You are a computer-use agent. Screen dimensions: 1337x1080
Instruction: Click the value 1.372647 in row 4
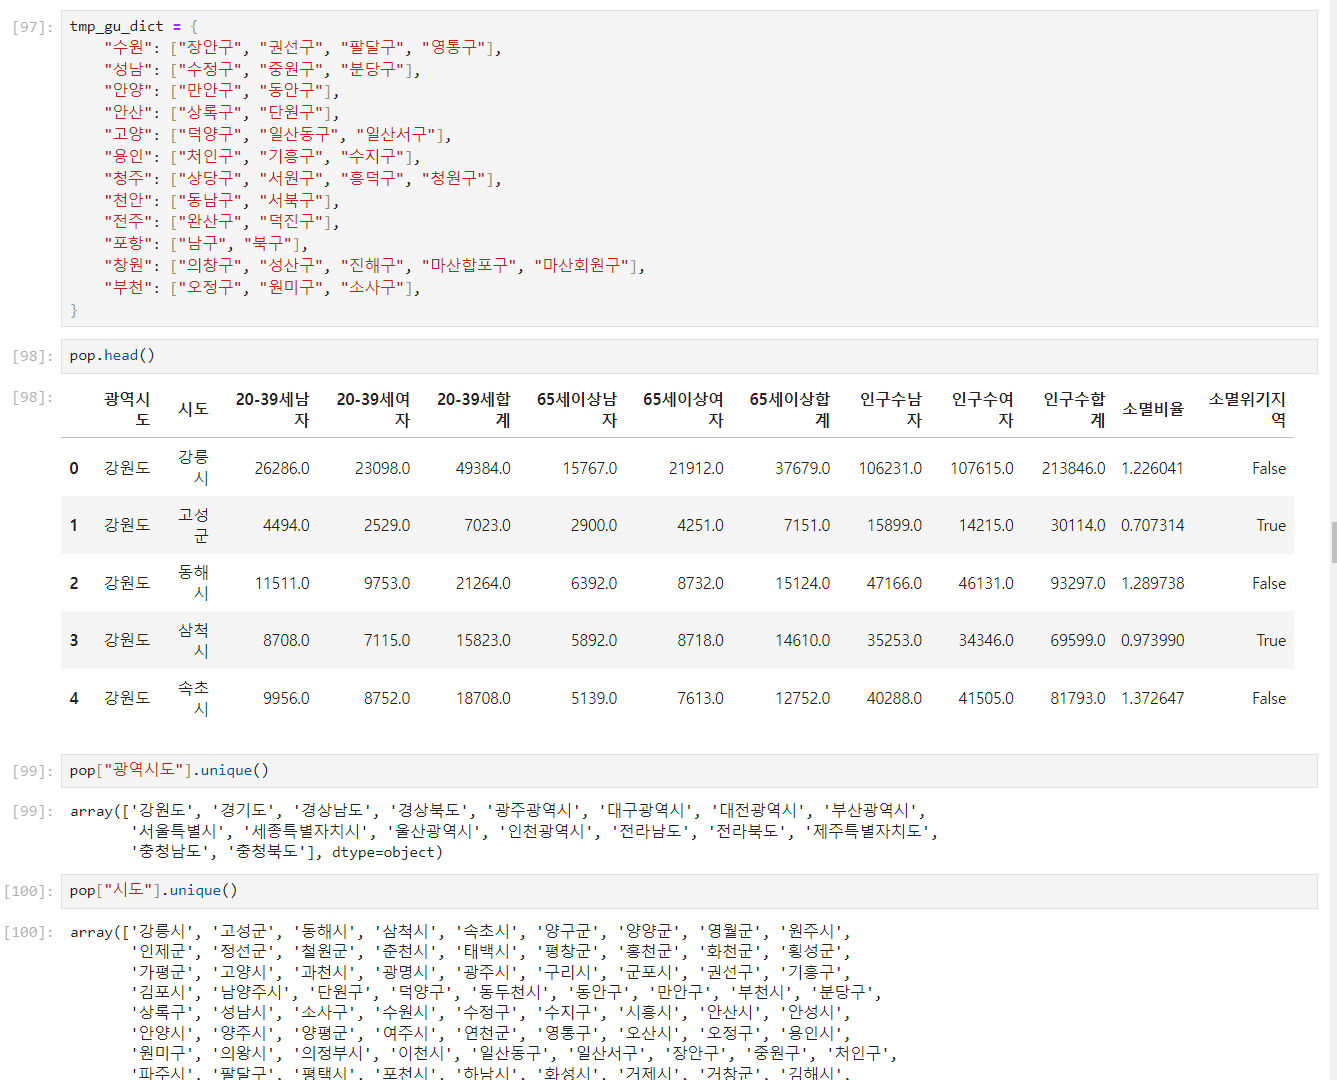point(1152,698)
